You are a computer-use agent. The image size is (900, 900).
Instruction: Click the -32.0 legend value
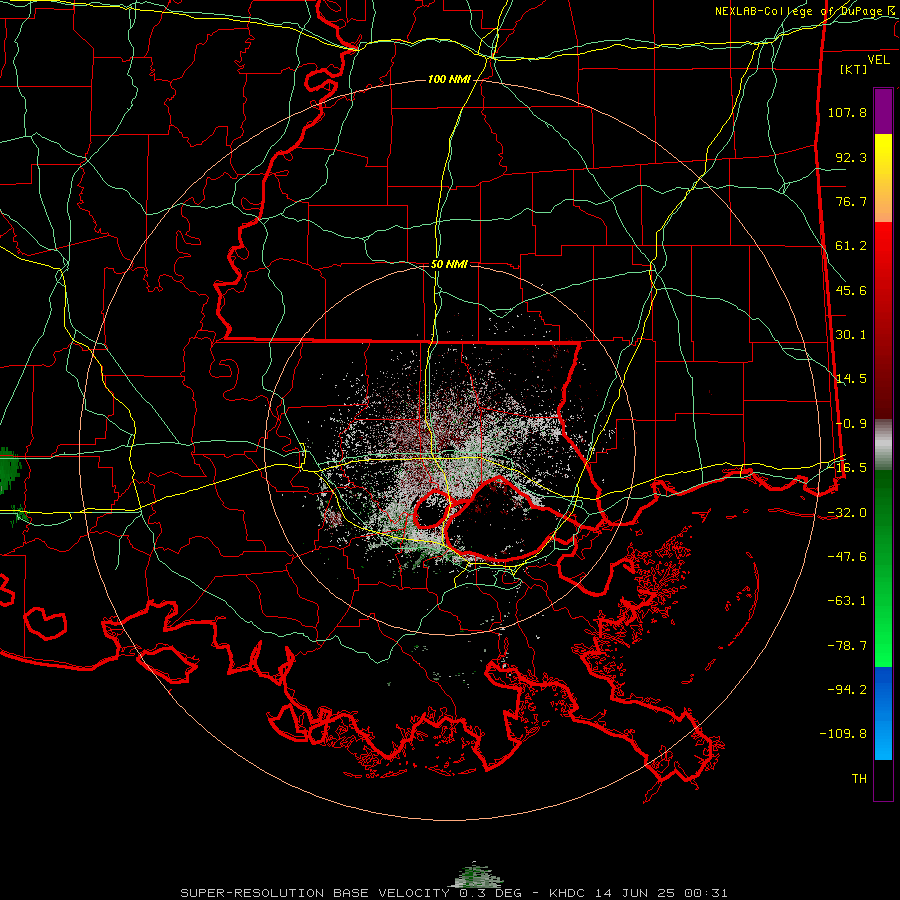click(x=847, y=513)
